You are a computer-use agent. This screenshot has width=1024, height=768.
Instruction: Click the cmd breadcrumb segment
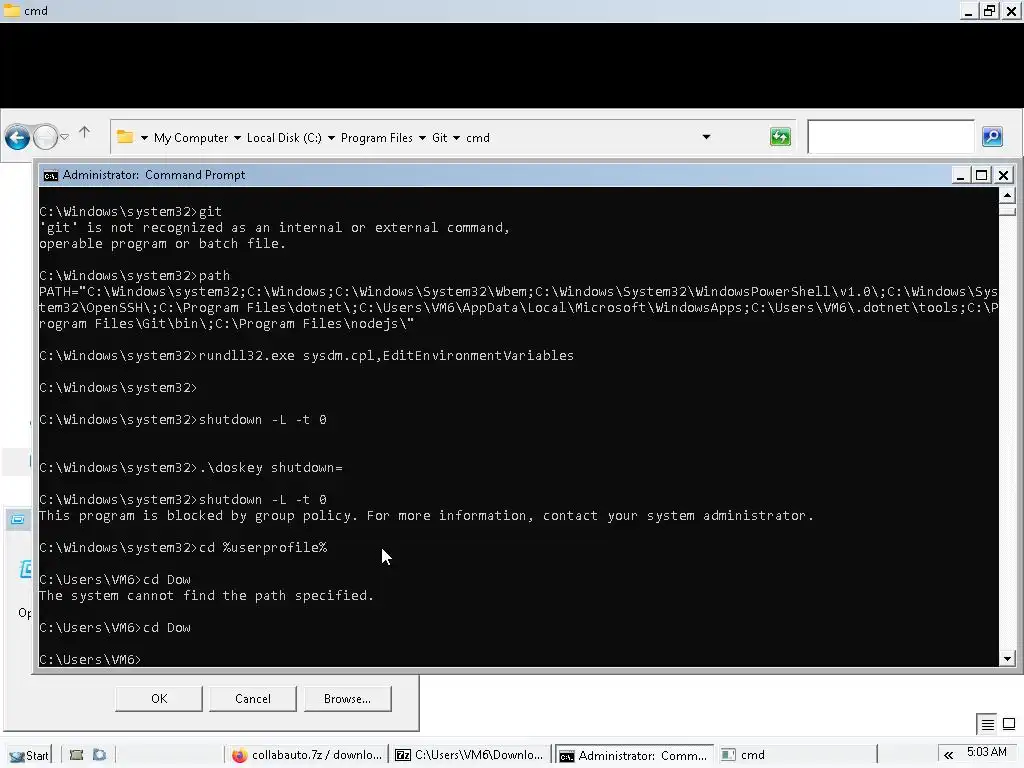pyautogui.click(x=477, y=138)
